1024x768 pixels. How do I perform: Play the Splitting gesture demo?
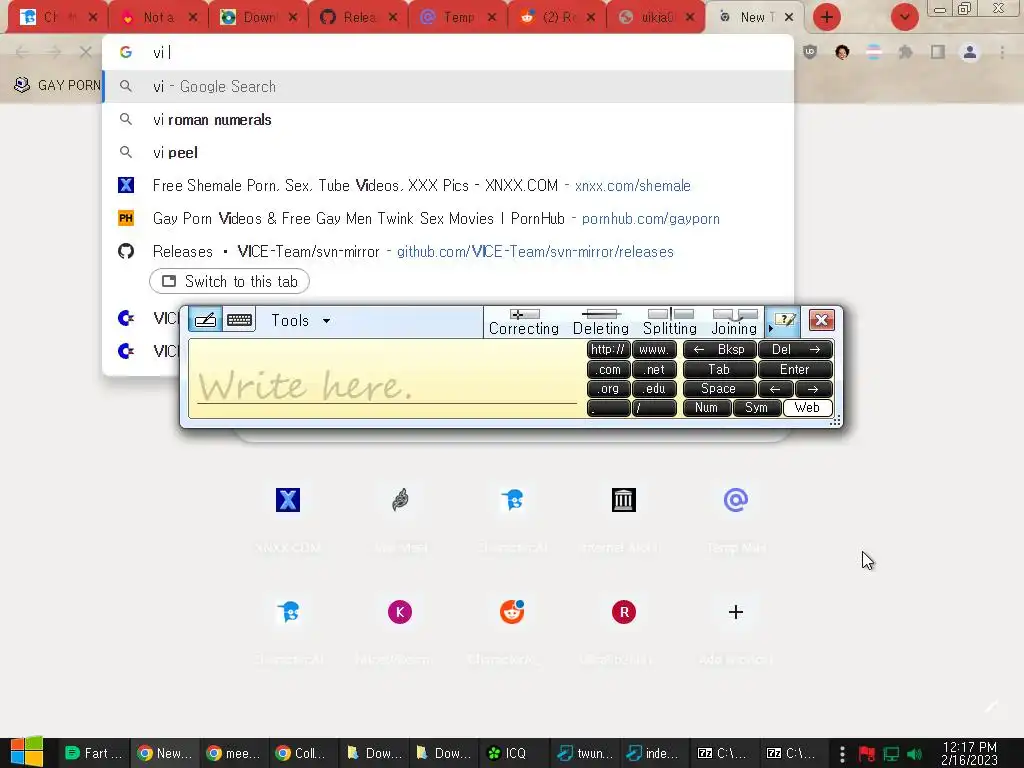tap(670, 322)
